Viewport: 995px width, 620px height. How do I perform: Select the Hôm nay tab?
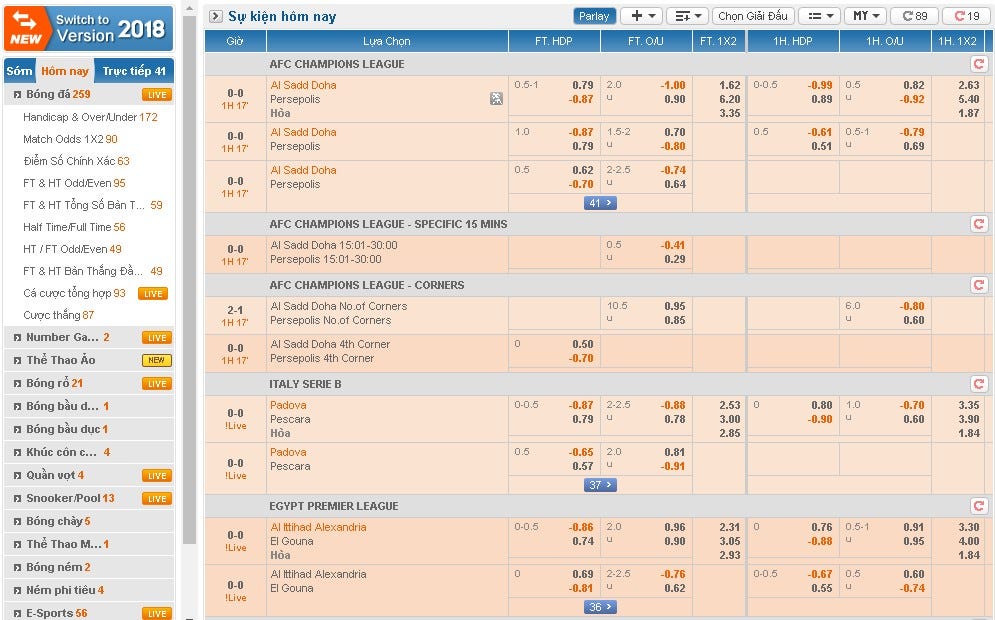pyautogui.click(x=65, y=71)
